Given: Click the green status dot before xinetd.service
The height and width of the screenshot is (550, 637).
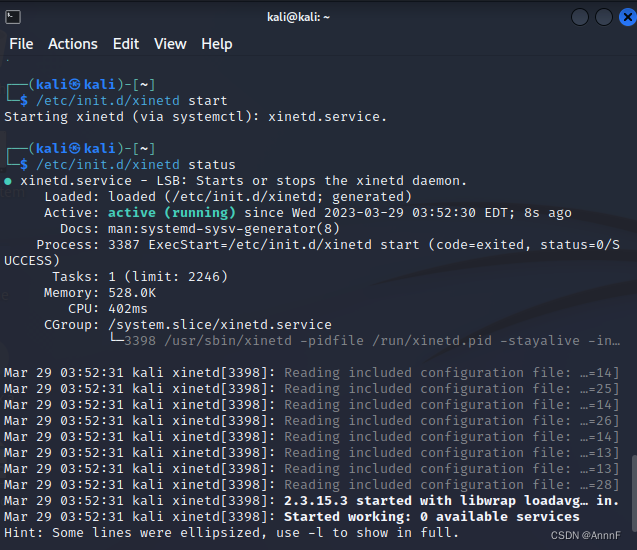Looking at the screenshot, I should click(x=8, y=181).
